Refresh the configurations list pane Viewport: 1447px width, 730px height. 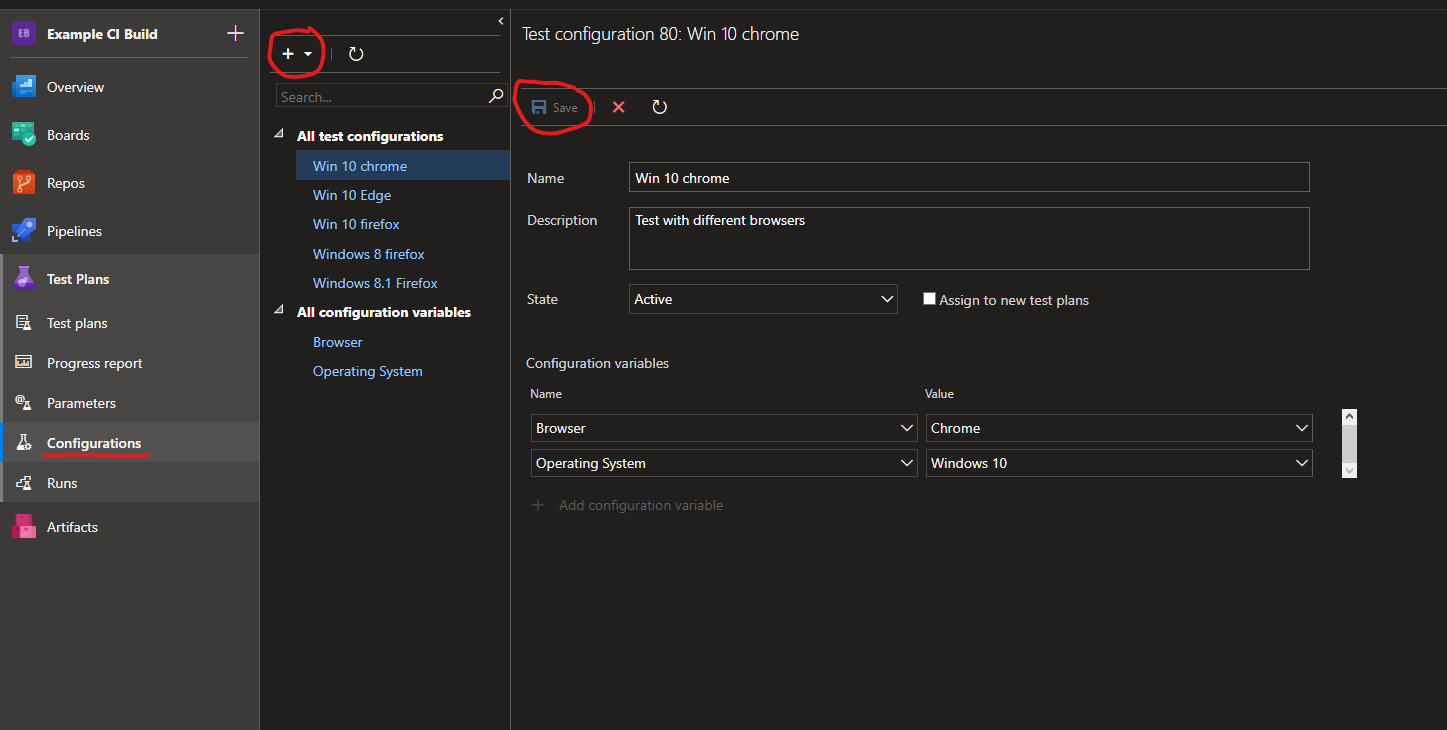click(x=355, y=54)
